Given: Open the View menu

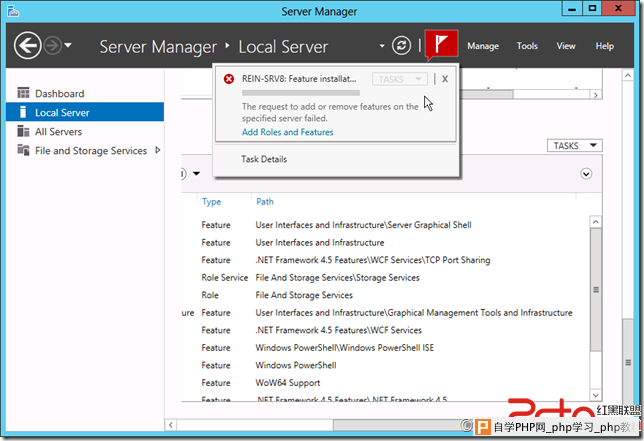Looking at the screenshot, I should (566, 46).
